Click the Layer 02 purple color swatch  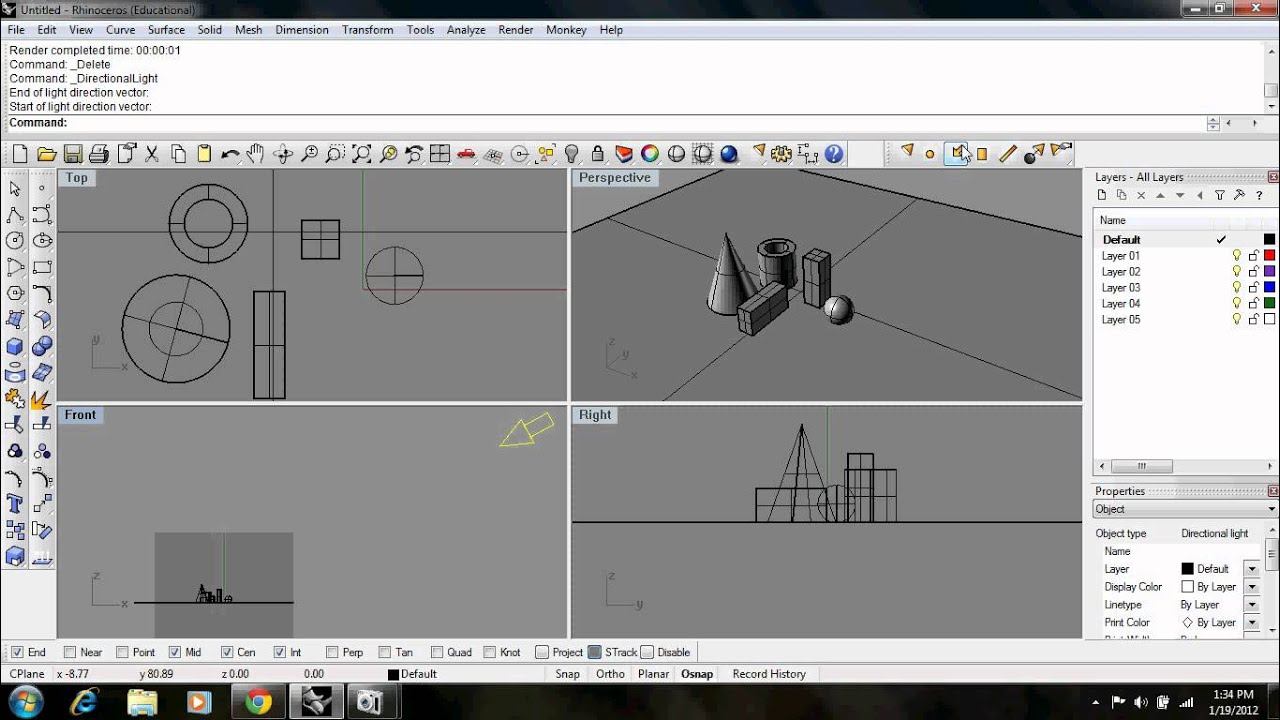click(1269, 272)
